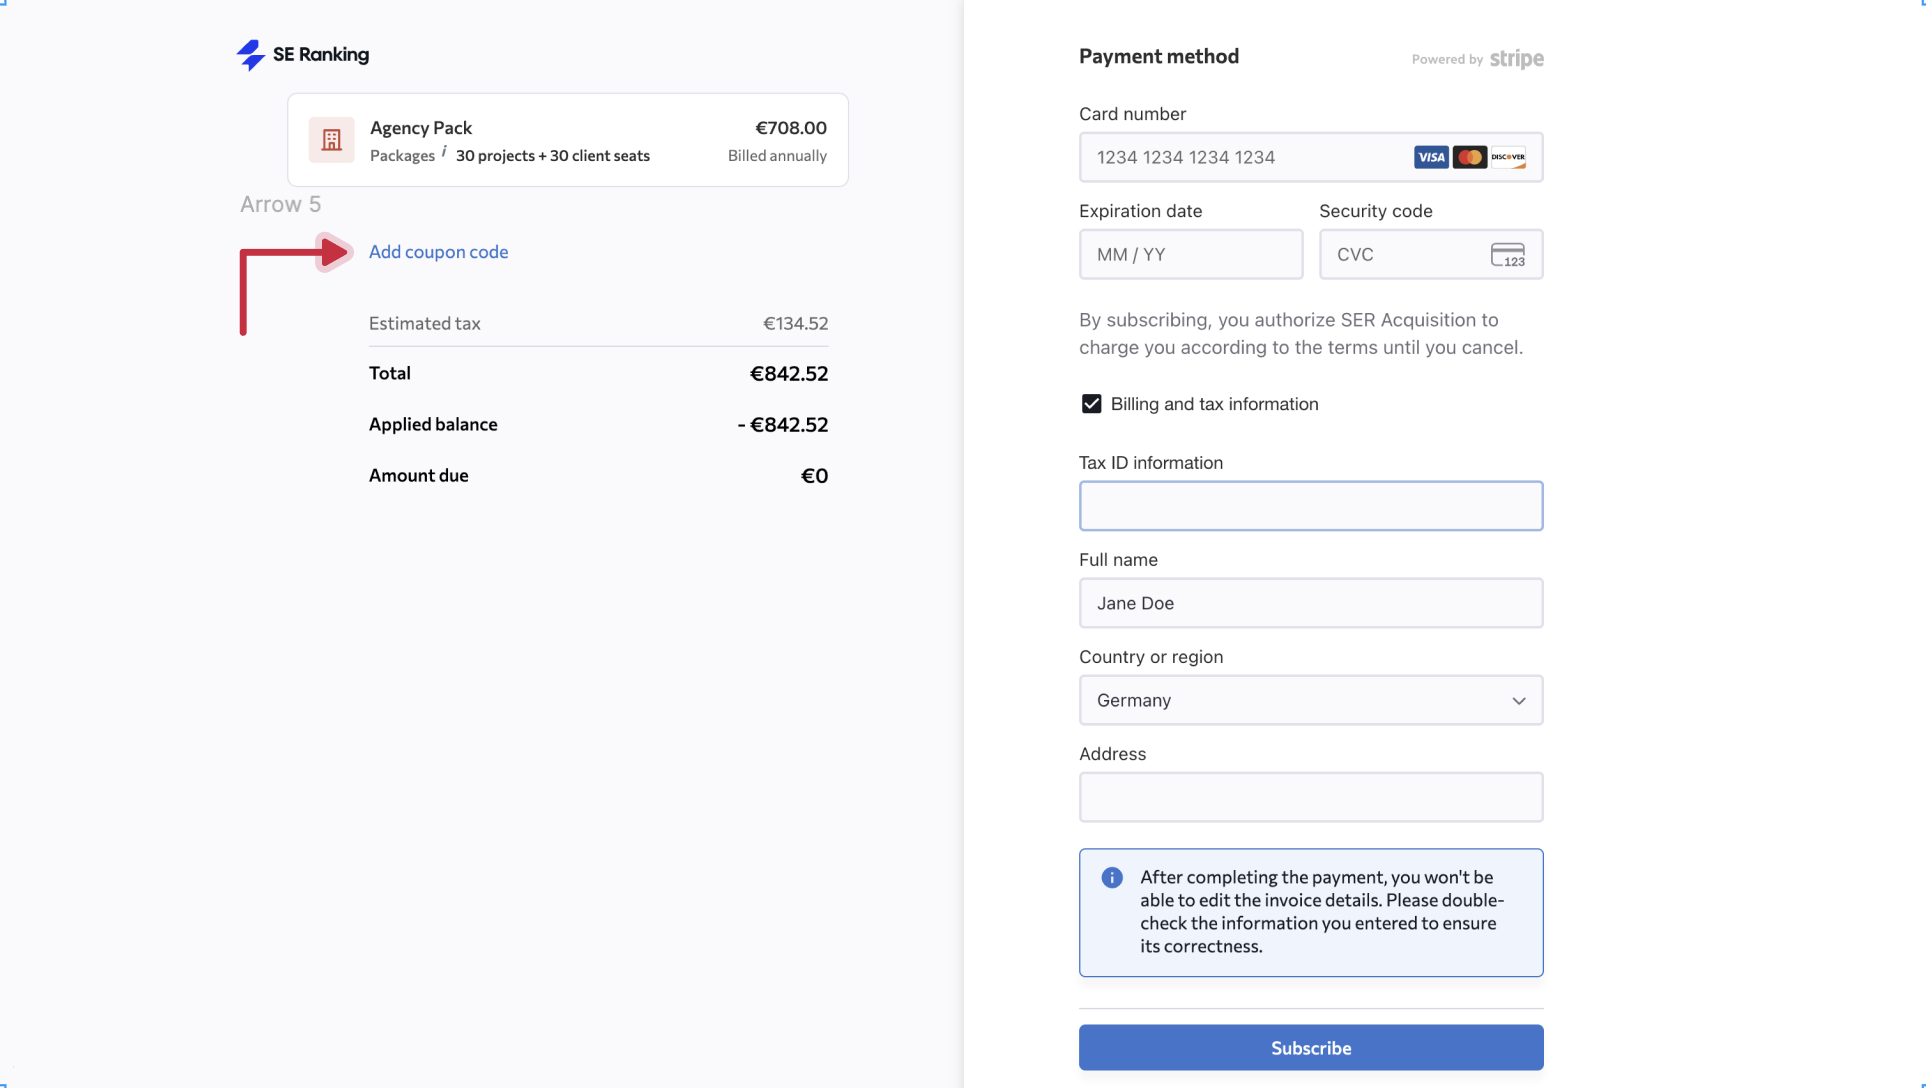Click Add coupon code link
Image resolution: width=1926 pixels, height=1088 pixels.
(x=438, y=252)
